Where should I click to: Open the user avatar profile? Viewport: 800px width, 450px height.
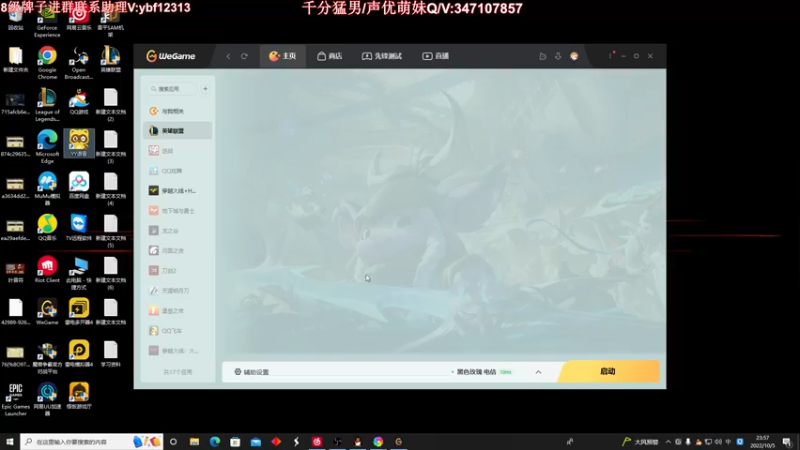tap(574, 56)
